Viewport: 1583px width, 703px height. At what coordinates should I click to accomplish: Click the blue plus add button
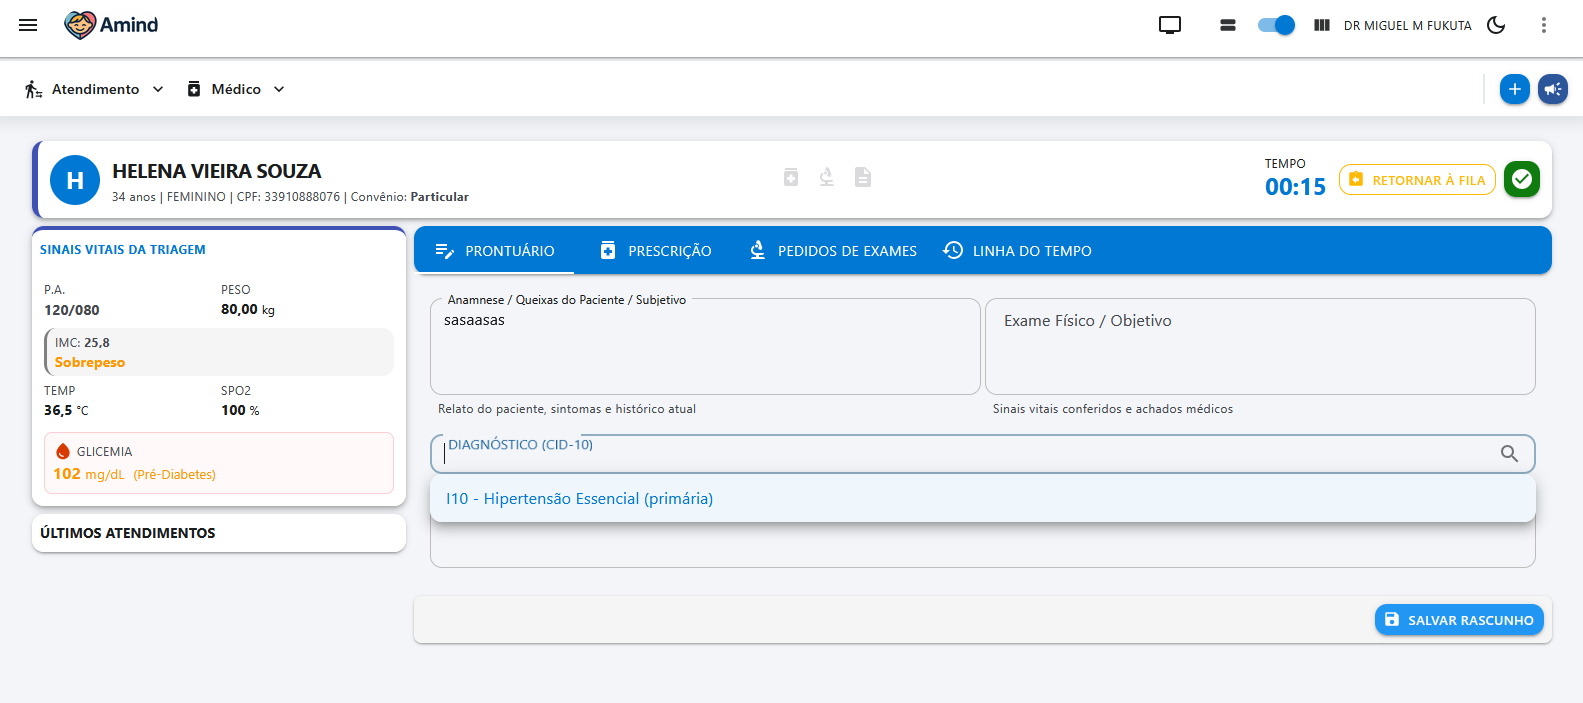tap(1514, 89)
